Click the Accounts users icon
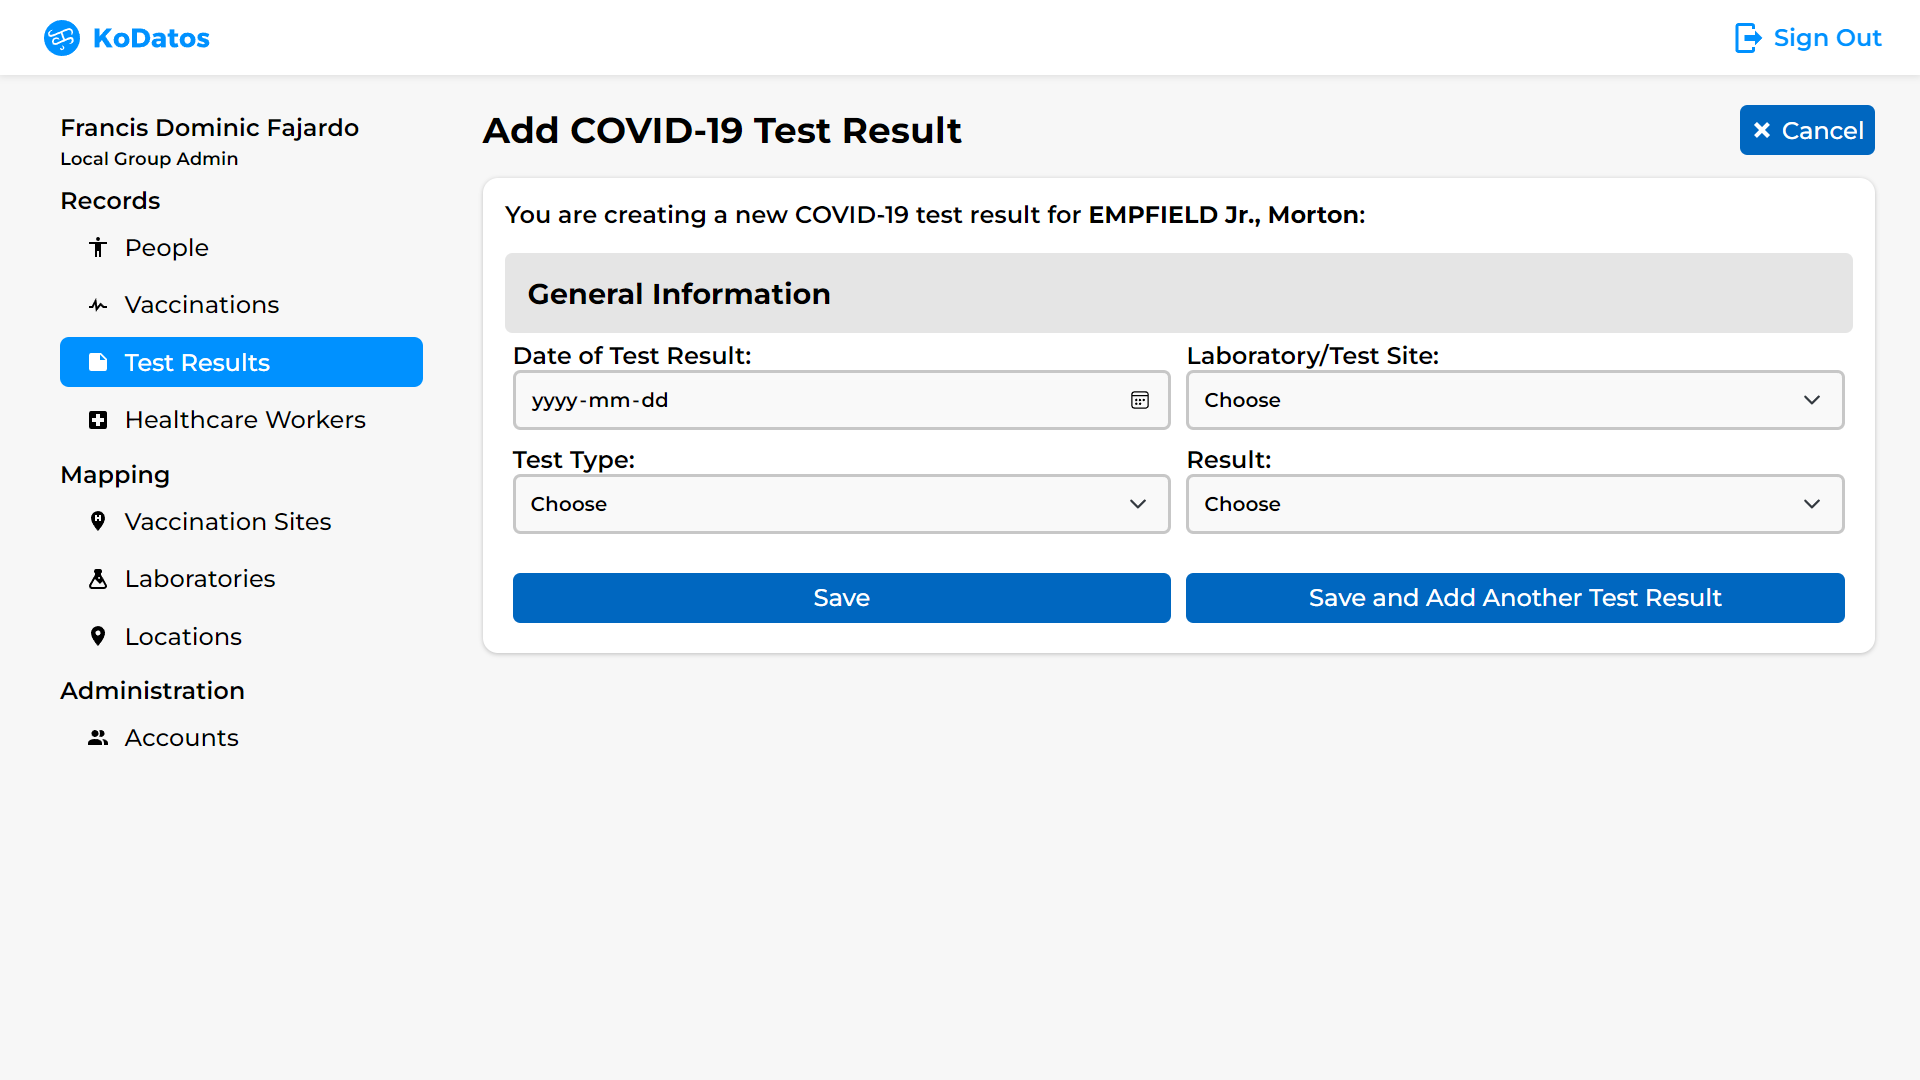Screen dimensions: 1920x1080 click(98, 738)
